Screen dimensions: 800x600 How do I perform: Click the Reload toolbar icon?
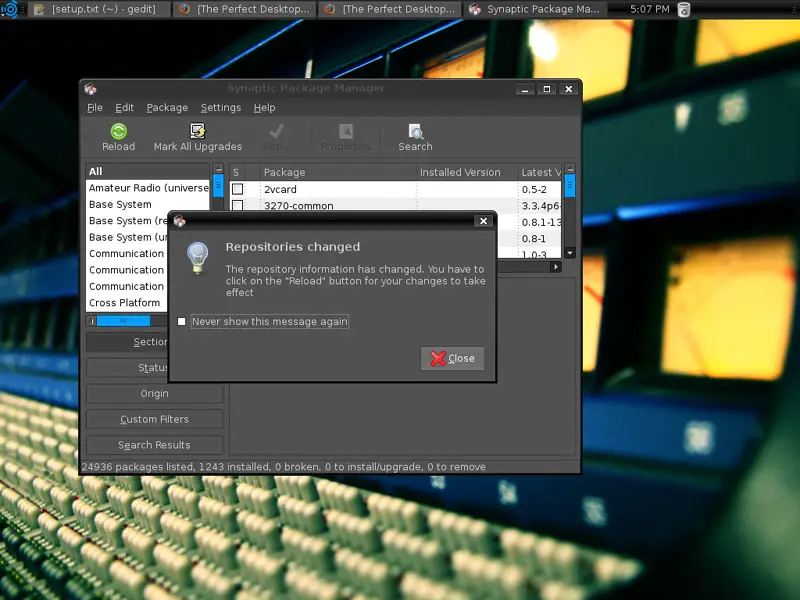pyautogui.click(x=118, y=132)
